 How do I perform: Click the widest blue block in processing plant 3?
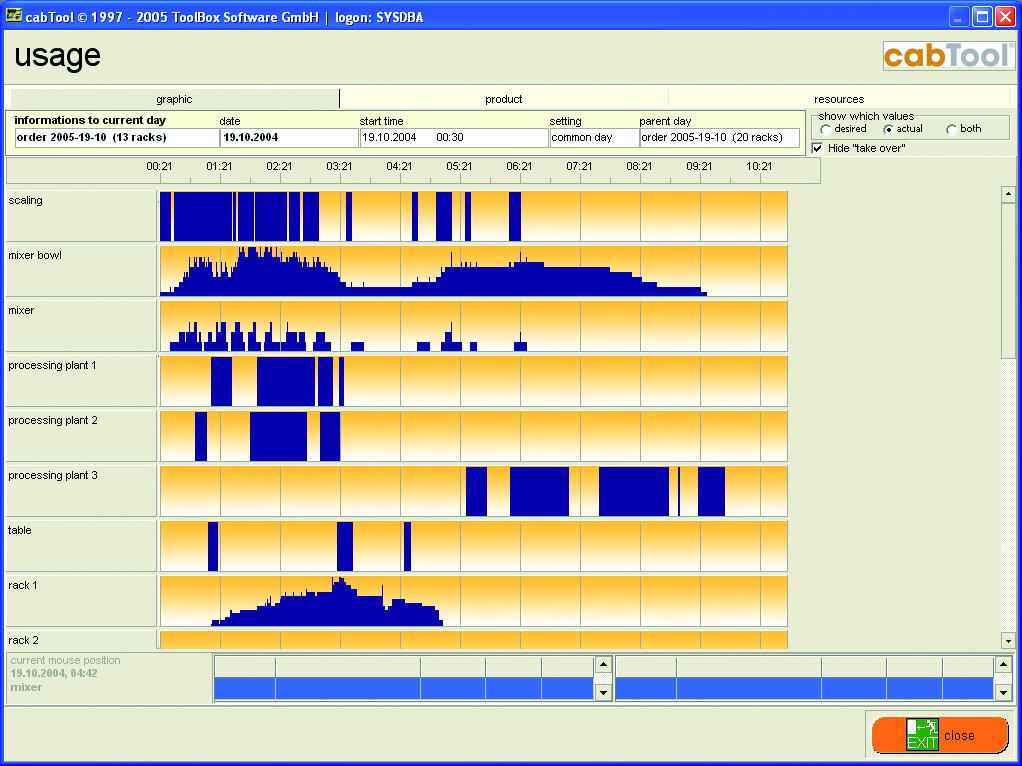(634, 492)
